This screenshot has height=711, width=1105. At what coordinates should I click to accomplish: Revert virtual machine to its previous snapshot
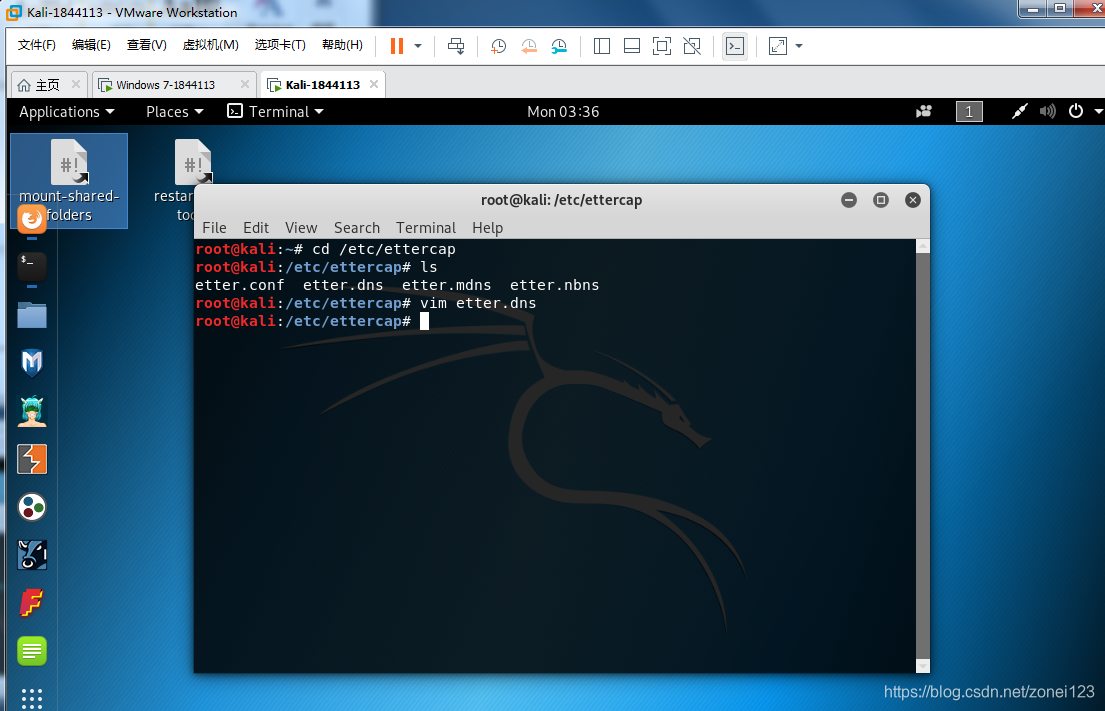coord(529,46)
